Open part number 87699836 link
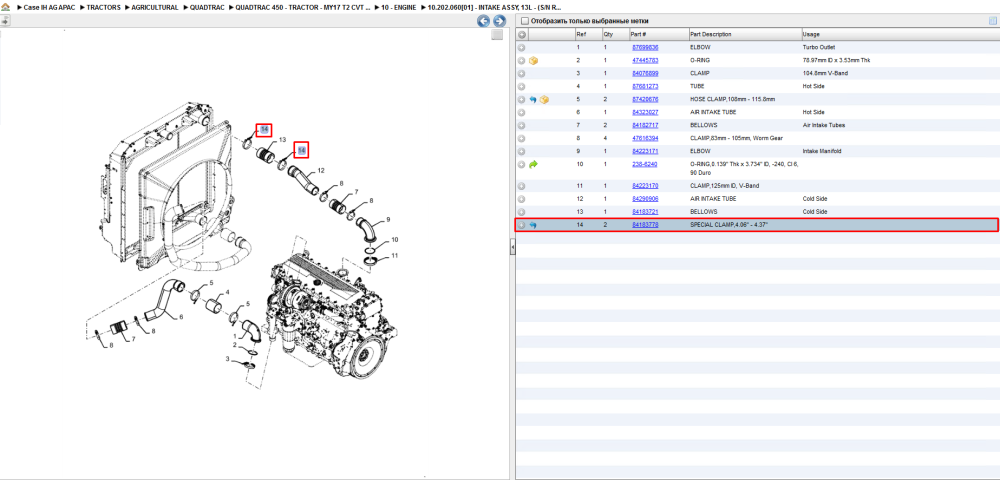Image resolution: width=1000 pixels, height=480 pixels. coord(645,47)
